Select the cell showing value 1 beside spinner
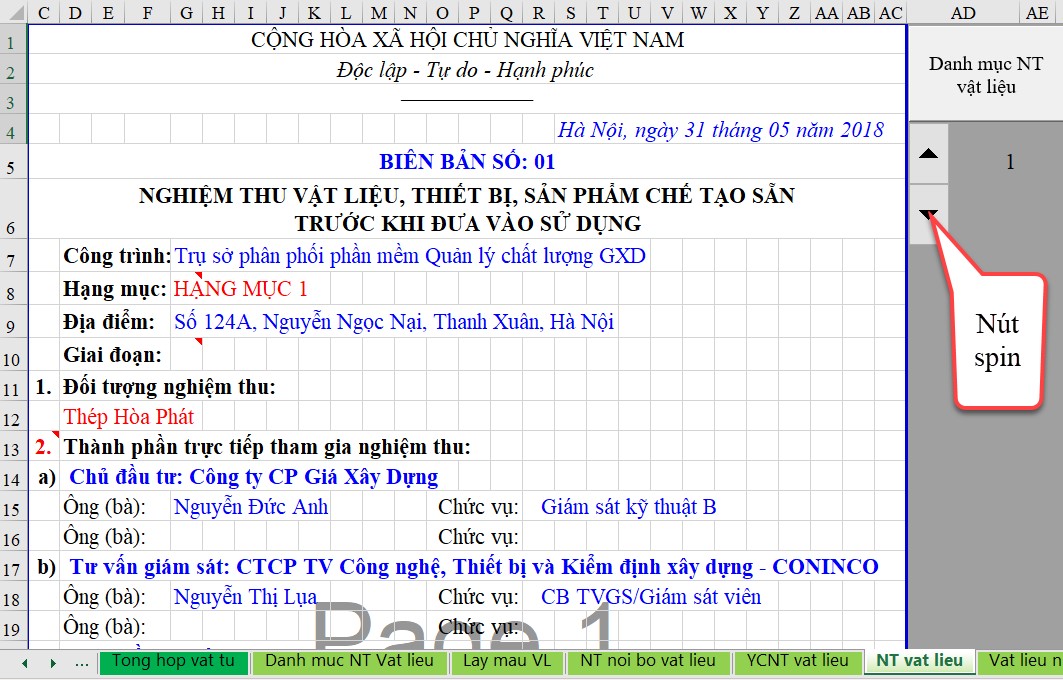This screenshot has width=1063, height=680. pyautogui.click(x=1009, y=163)
